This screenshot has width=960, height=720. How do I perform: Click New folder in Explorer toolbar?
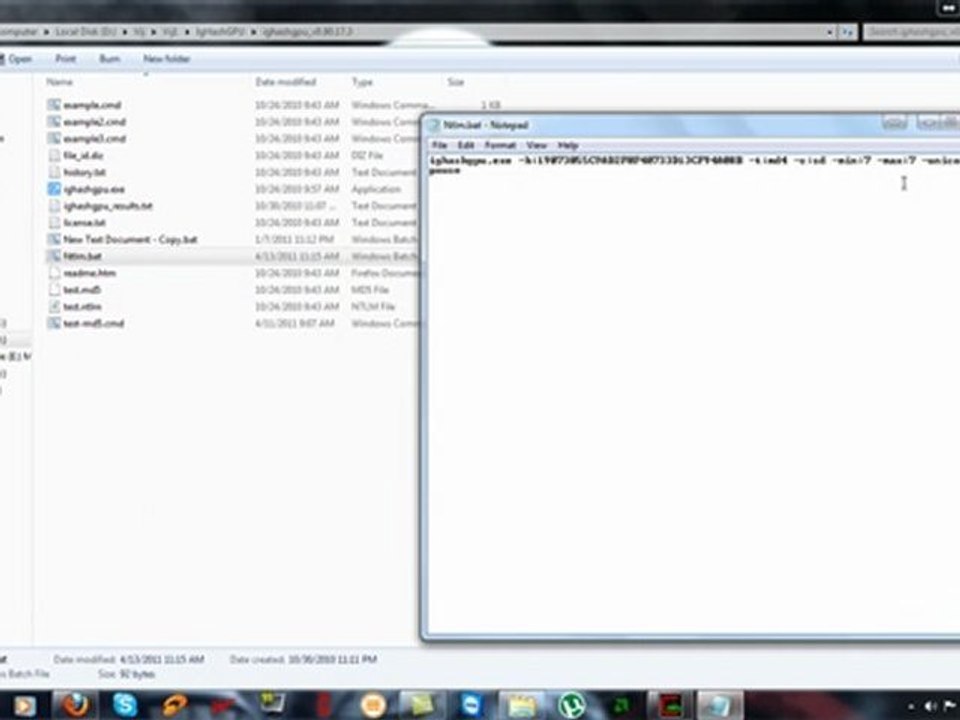pyautogui.click(x=167, y=59)
